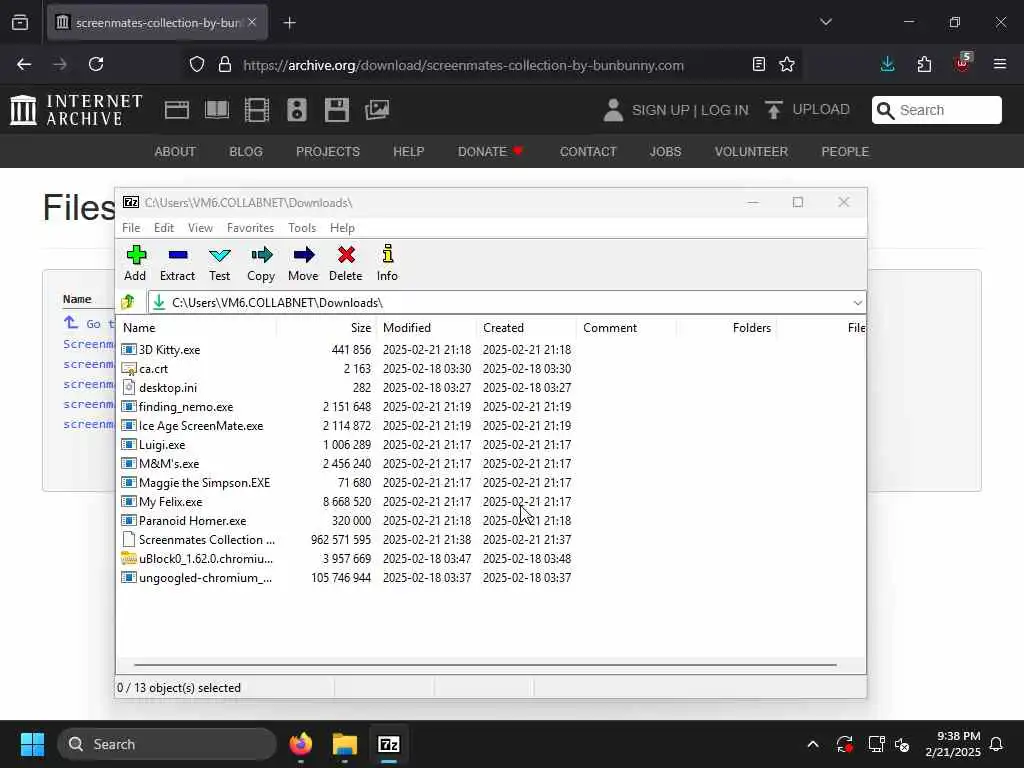Toggle Firefox reader view icon
Image resolution: width=1024 pixels, height=768 pixels.
click(x=758, y=64)
